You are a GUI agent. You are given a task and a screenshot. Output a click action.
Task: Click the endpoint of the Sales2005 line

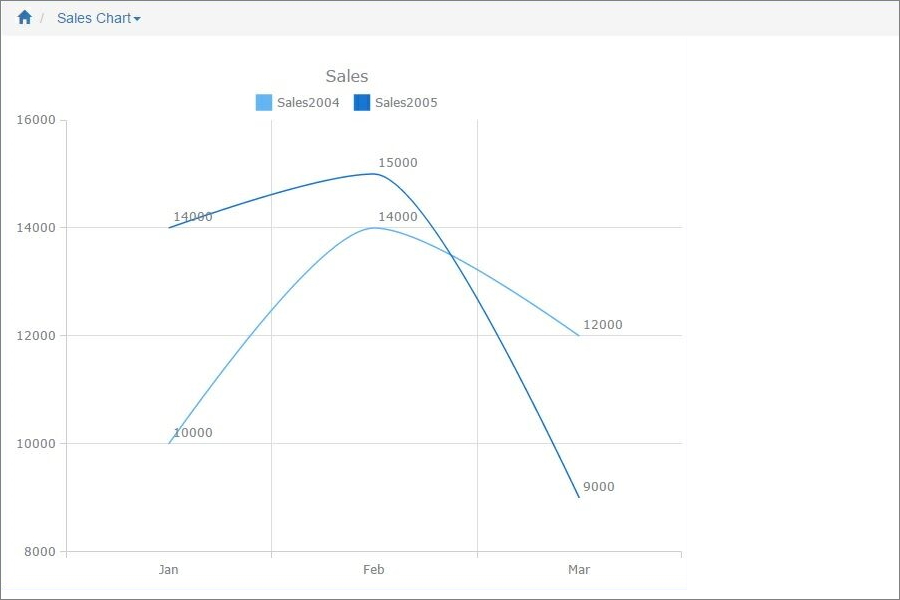[578, 495]
